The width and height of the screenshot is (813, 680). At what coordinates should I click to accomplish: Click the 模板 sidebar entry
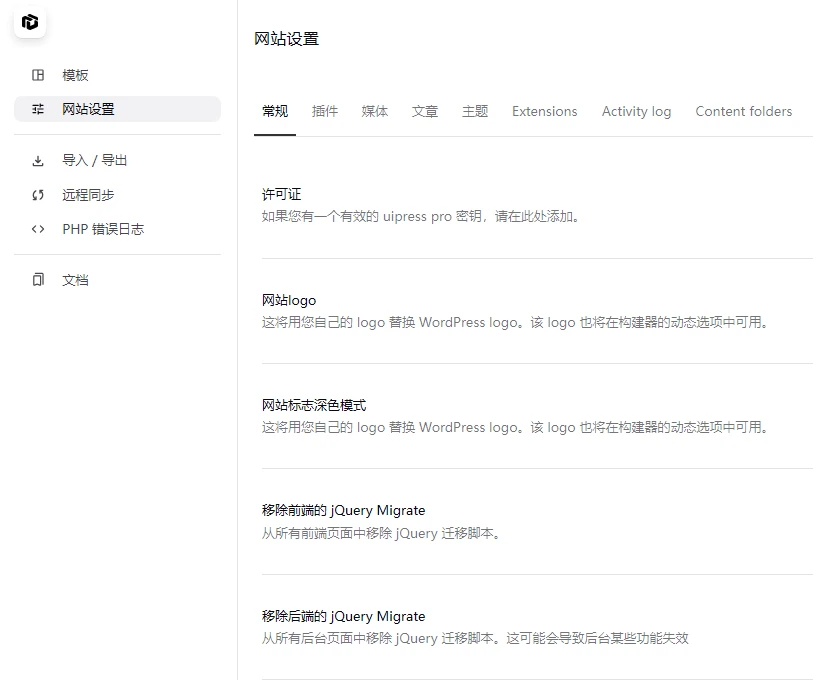click(x=74, y=74)
